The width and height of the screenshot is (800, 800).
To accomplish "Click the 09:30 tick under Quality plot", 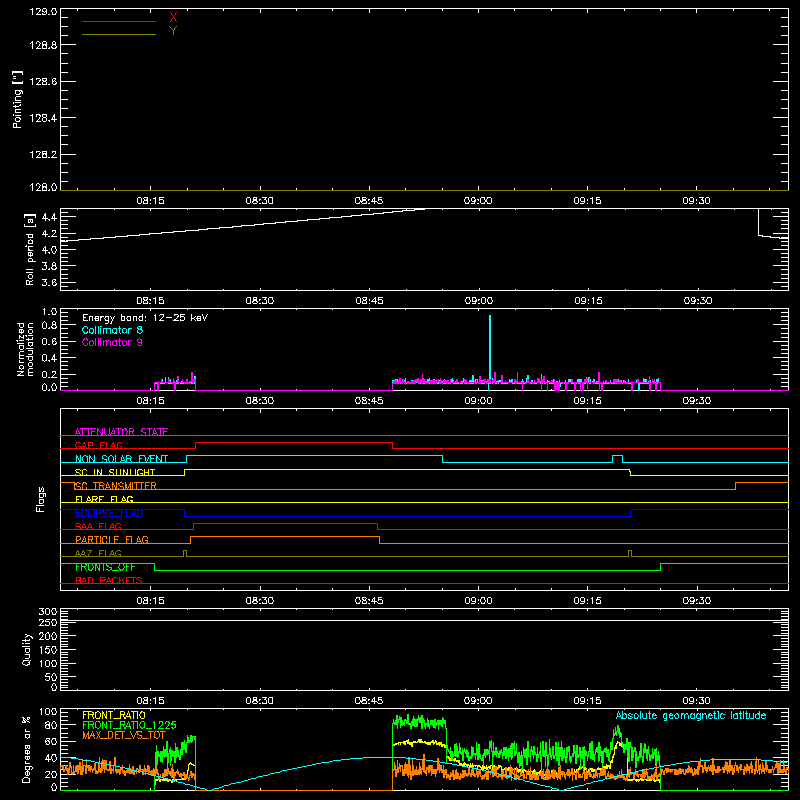I will coord(696,701).
